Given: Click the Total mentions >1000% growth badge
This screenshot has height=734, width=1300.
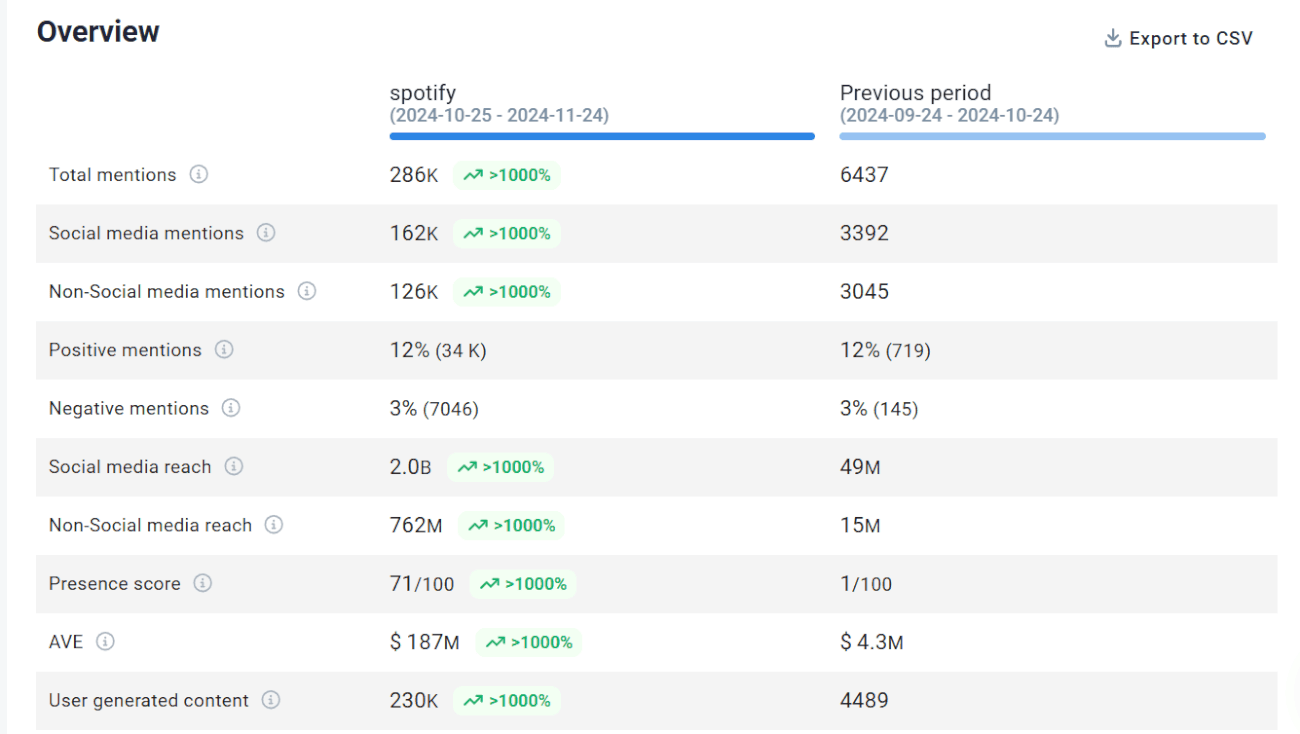Looking at the screenshot, I should tap(507, 175).
